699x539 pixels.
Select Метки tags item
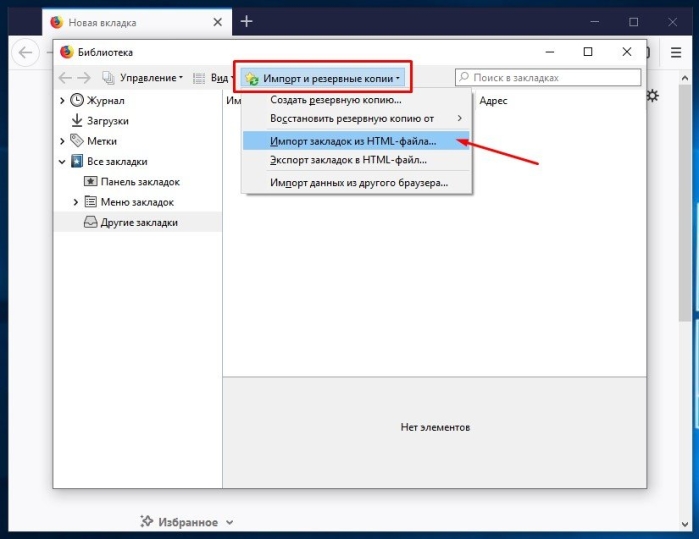click(x=102, y=141)
